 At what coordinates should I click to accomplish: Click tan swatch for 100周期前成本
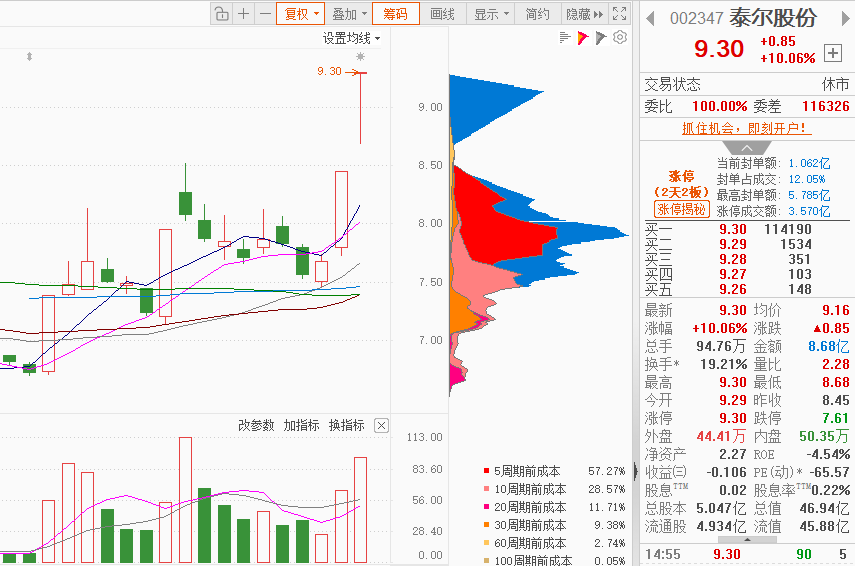click(x=486, y=560)
